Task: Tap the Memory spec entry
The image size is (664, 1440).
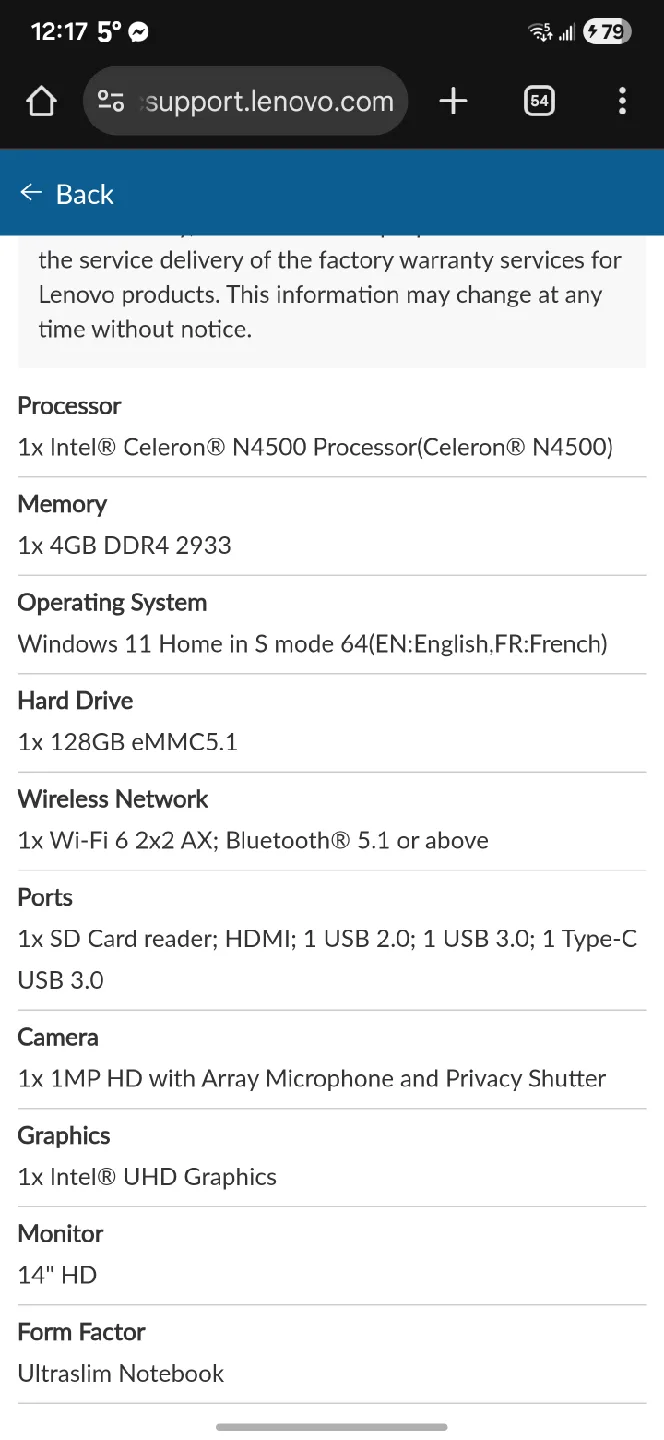Action: tap(124, 545)
